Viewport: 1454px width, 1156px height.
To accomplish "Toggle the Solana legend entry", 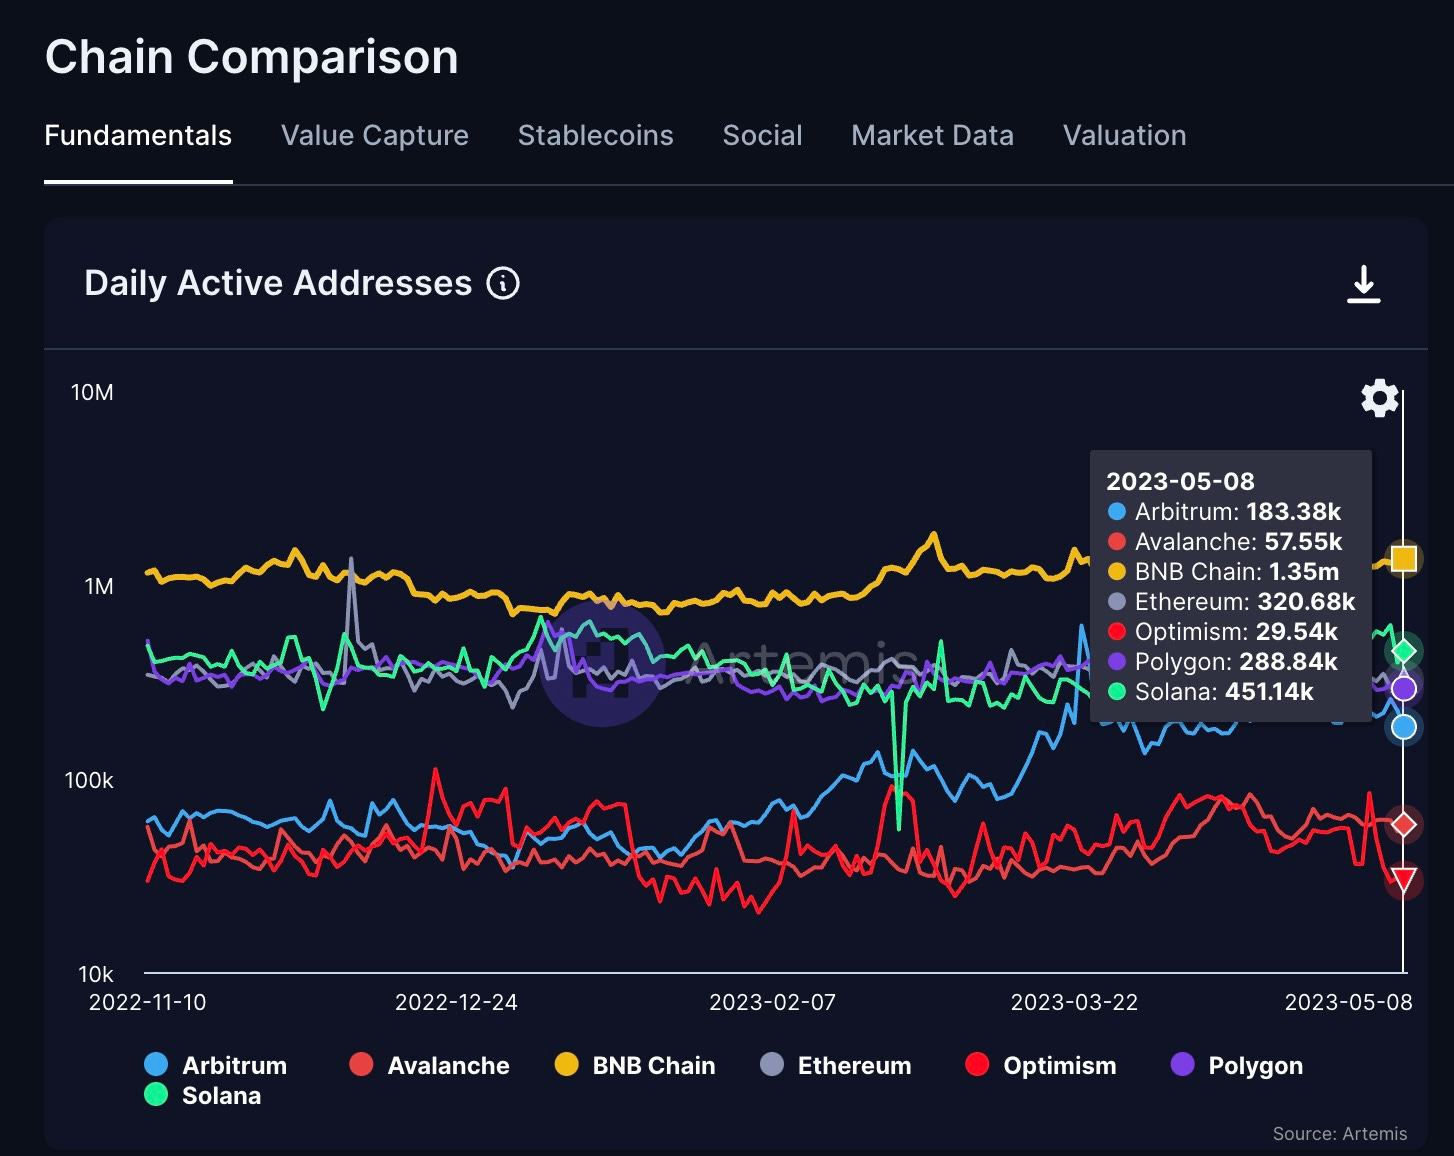I will pyautogui.click(x=203, y=1095).
